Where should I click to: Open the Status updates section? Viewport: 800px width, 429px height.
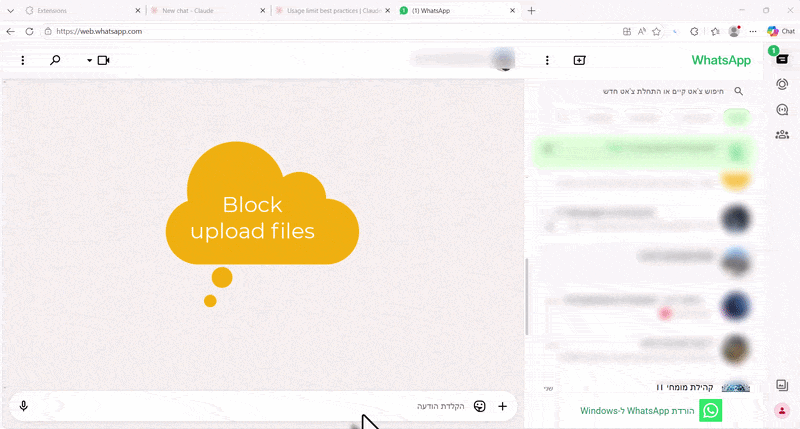782,84
